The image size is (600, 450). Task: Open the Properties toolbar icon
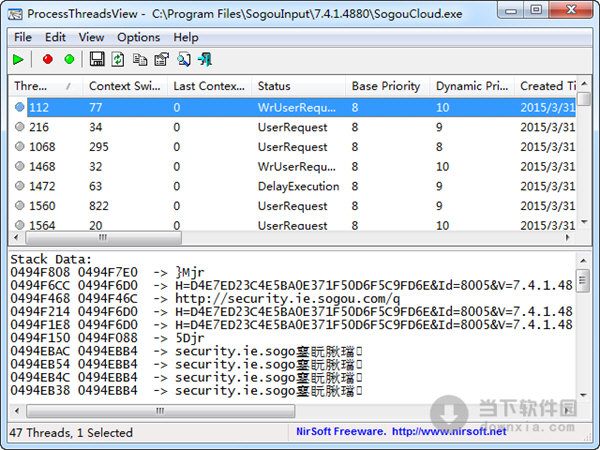point(161,59)
